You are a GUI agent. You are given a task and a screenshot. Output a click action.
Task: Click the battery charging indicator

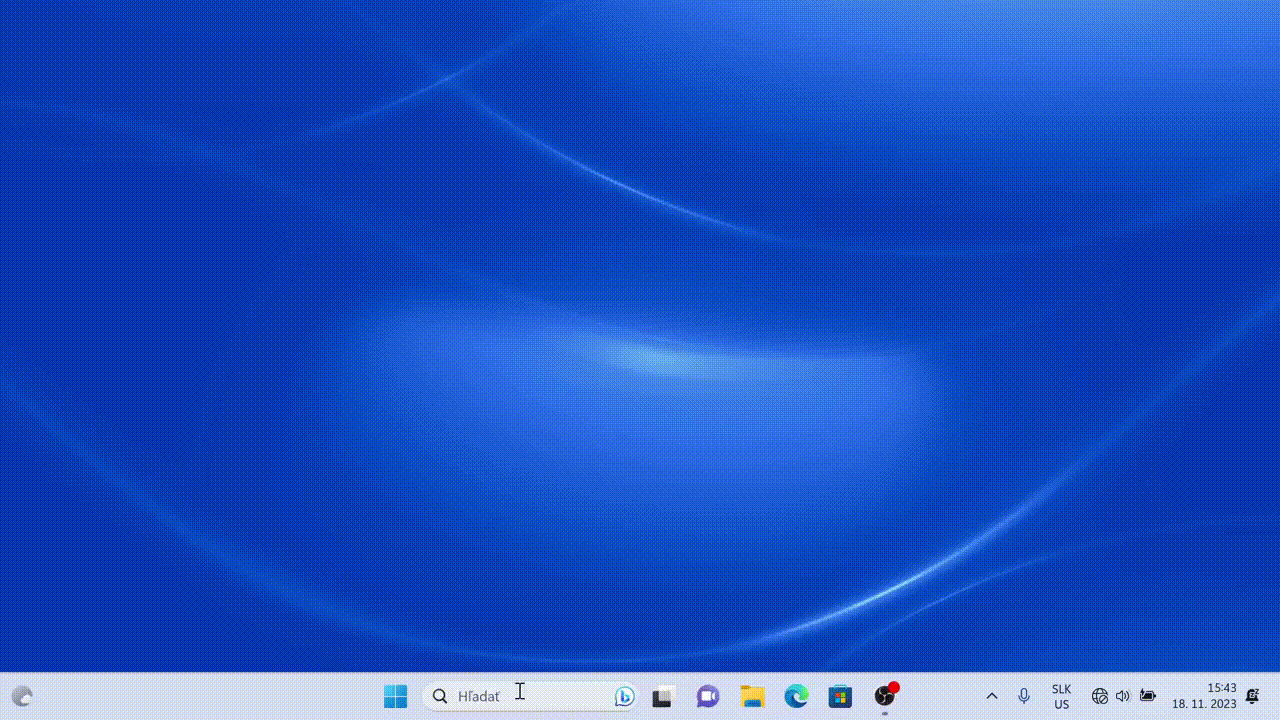pos(1148,696)
